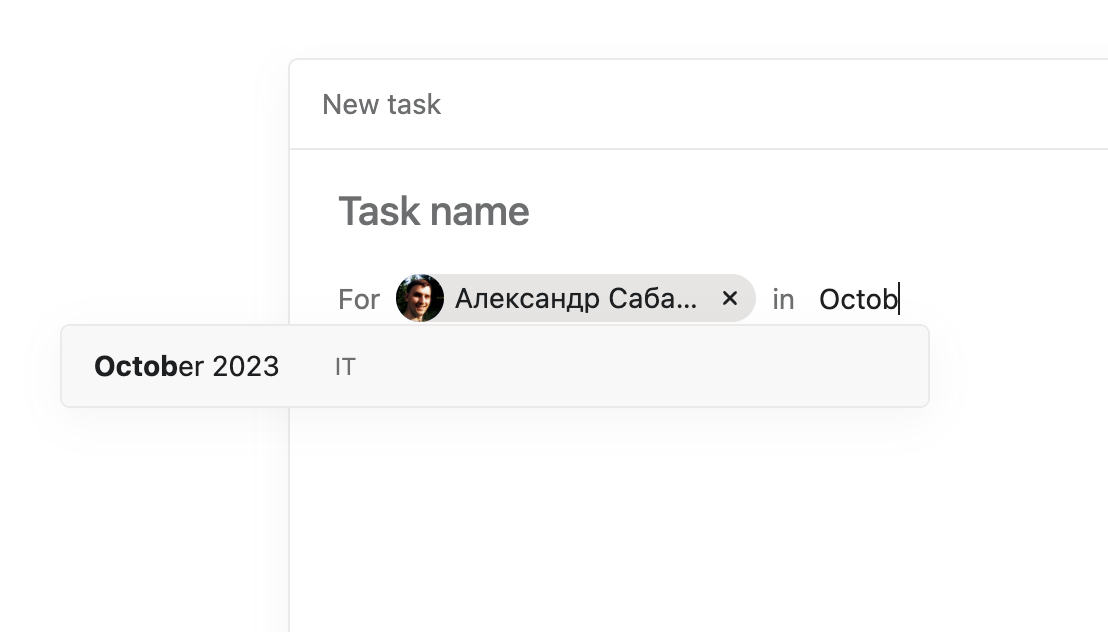Viewport: 1108px width, 632px height.
Task: Click the "For" label before the assignee
Action: 359,299
